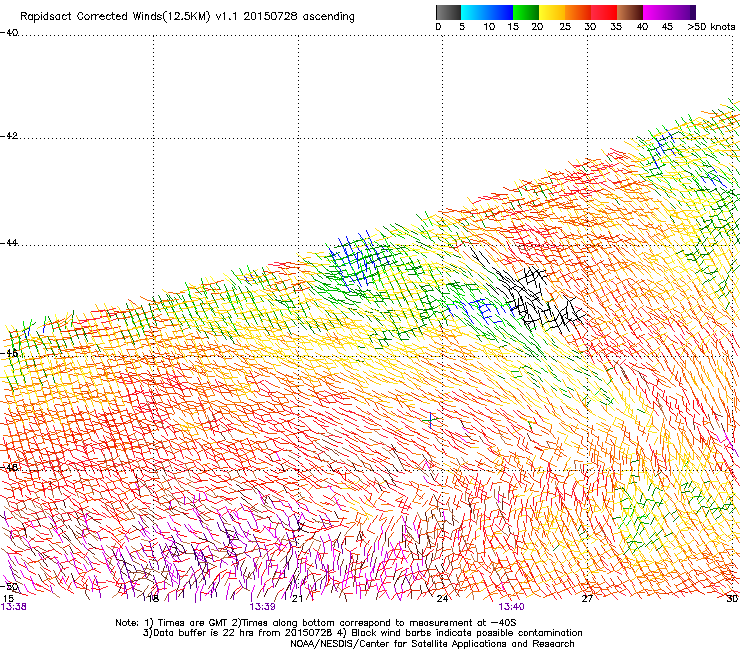Click the purple '13:38' time label
740x650 pixels.
[x=14, y=607]
